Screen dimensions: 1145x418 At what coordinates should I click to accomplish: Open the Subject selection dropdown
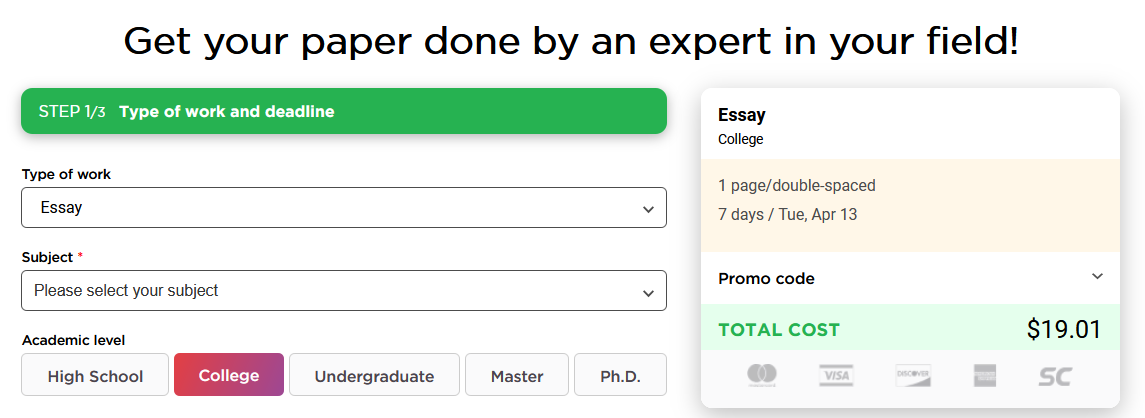(x=343, y=291)
